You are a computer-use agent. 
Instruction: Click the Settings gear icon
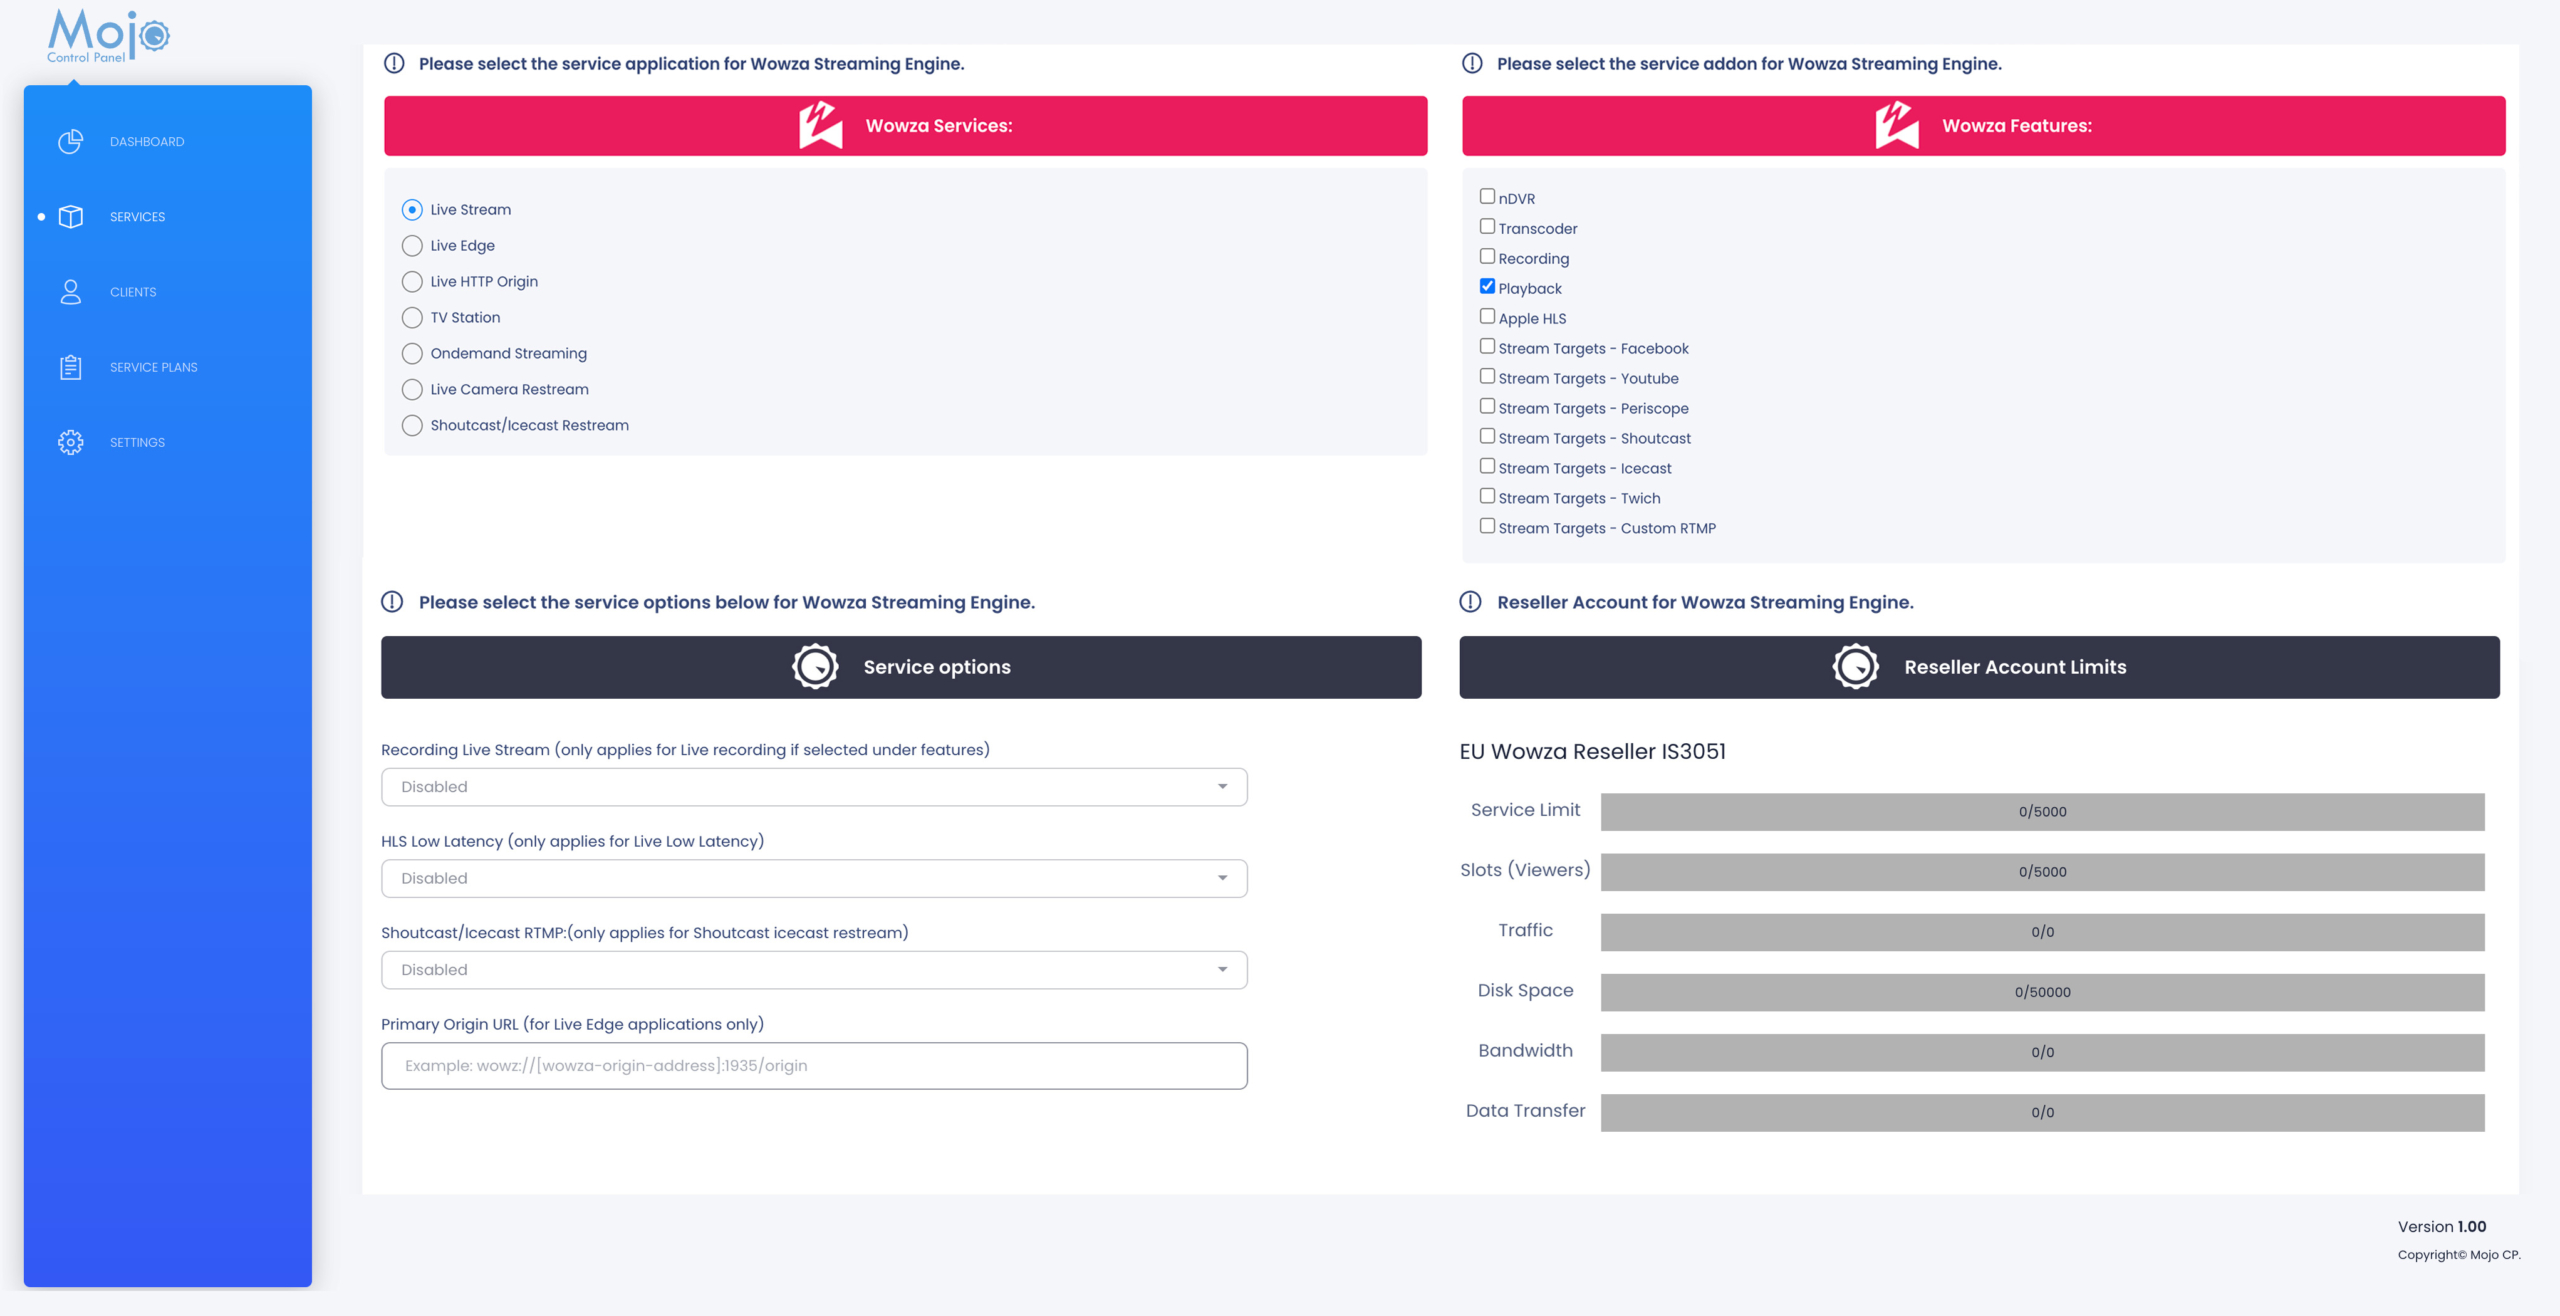(70, 442)
